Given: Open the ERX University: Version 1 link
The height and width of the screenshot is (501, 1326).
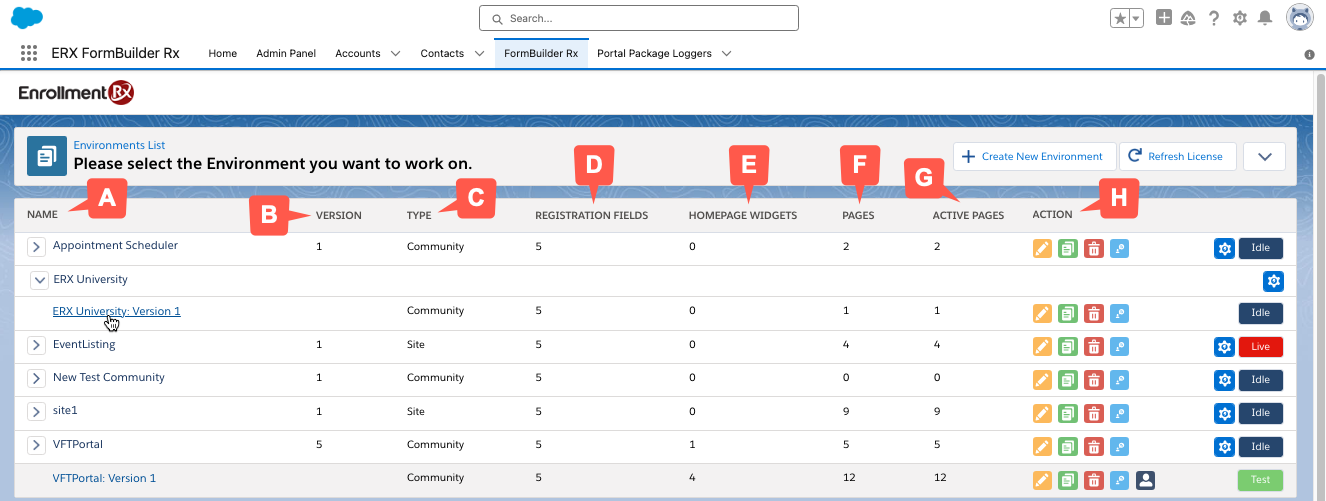Looking at the screenshot, I should (116, 311).
